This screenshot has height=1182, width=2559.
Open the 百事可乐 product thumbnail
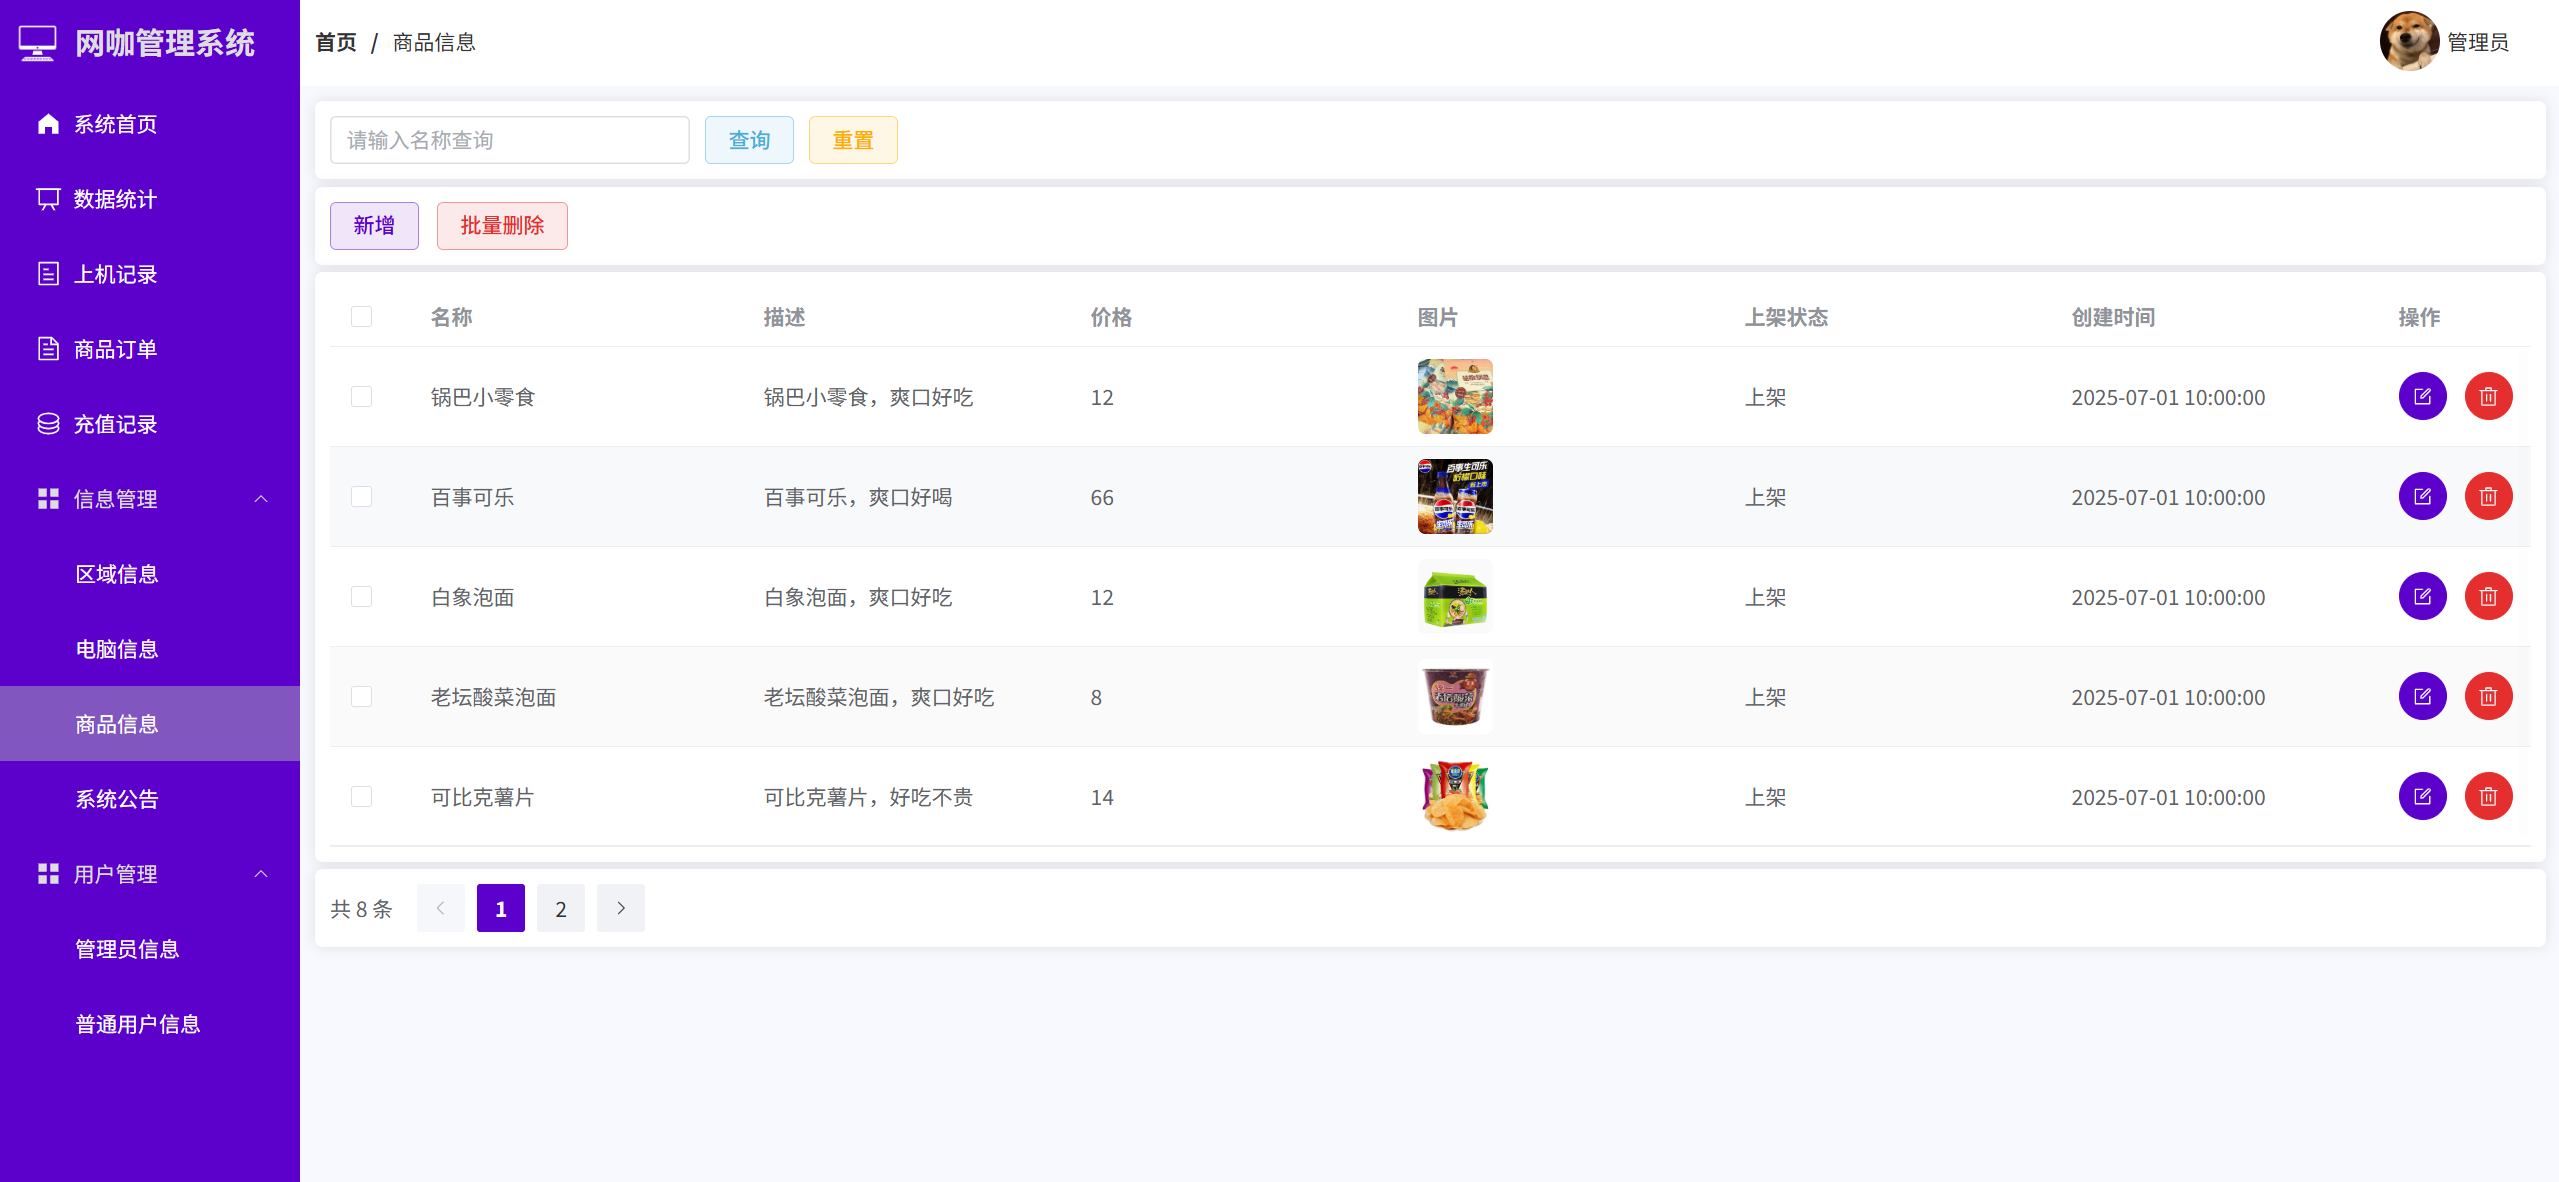[1454, 497]
